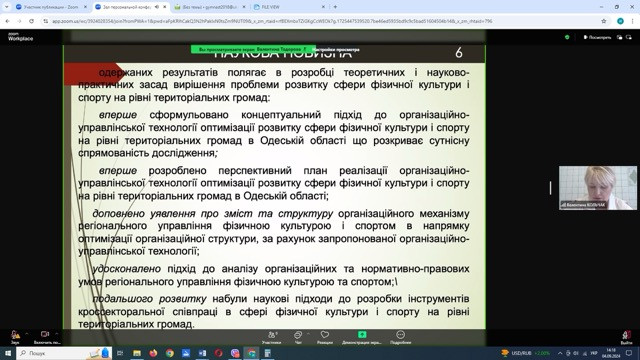Open Task View on the taskbar

(120, 353)
